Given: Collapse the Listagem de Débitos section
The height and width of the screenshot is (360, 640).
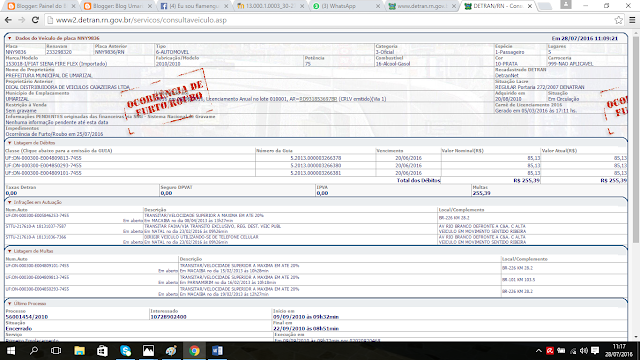Looking at the screenshot, I should (9, 143).
